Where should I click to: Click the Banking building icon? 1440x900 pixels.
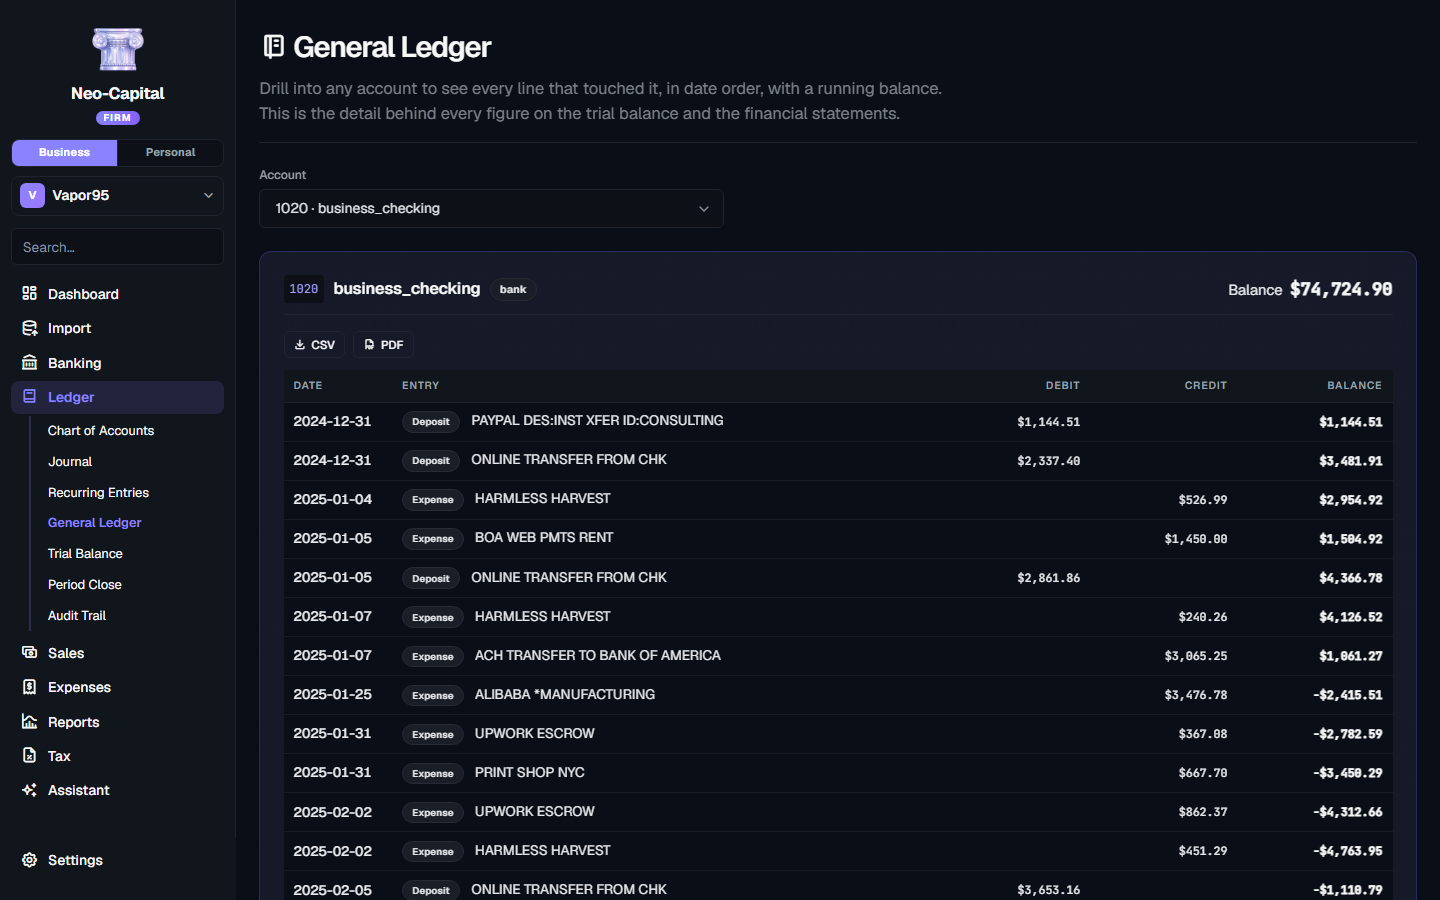click(x=30, y=363)
